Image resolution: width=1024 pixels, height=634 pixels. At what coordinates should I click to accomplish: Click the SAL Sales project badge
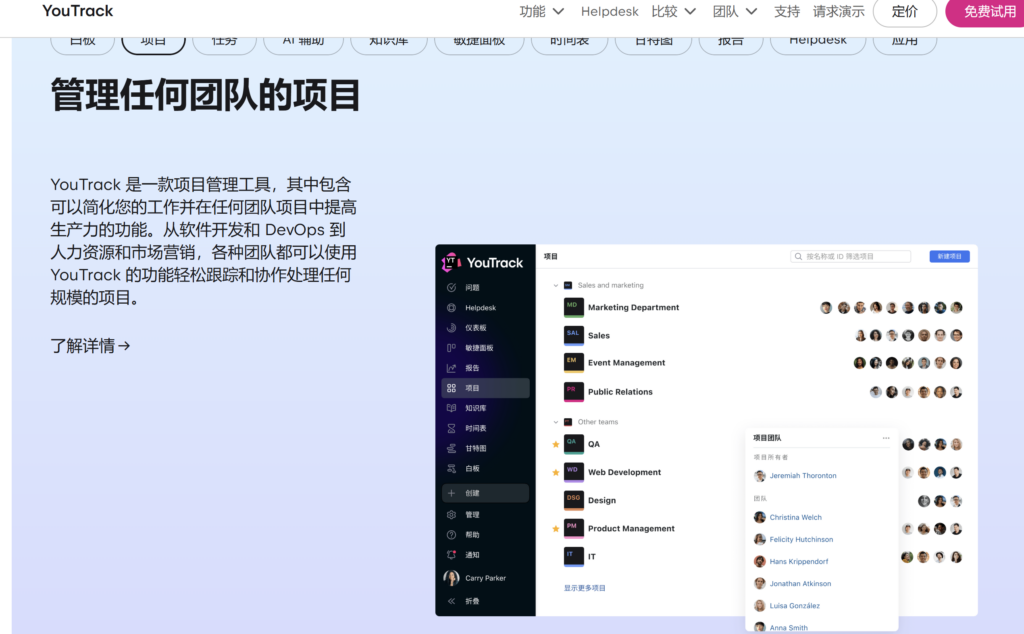pyautogui.click(x=573, y=336)
